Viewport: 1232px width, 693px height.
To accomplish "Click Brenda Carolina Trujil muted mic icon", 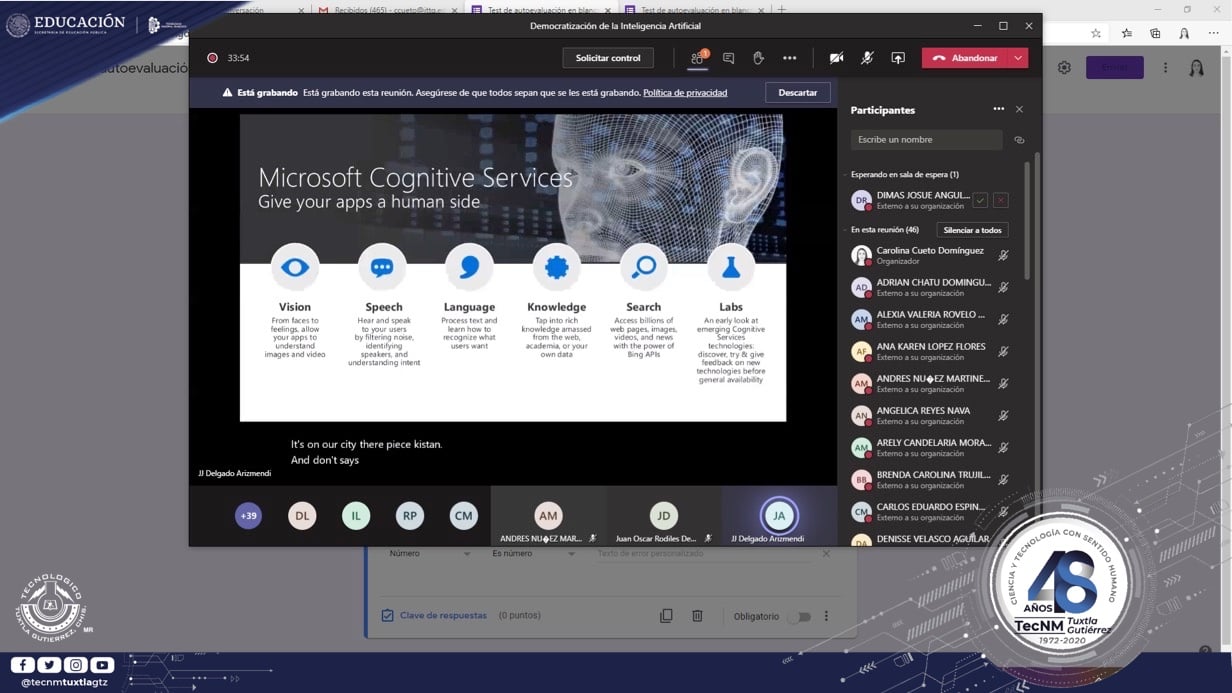I will tap(1003, 480).
